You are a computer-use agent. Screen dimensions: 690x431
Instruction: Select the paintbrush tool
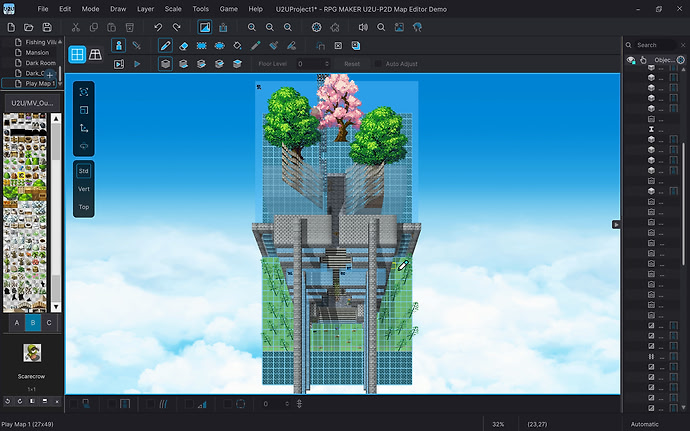[273, 46]
